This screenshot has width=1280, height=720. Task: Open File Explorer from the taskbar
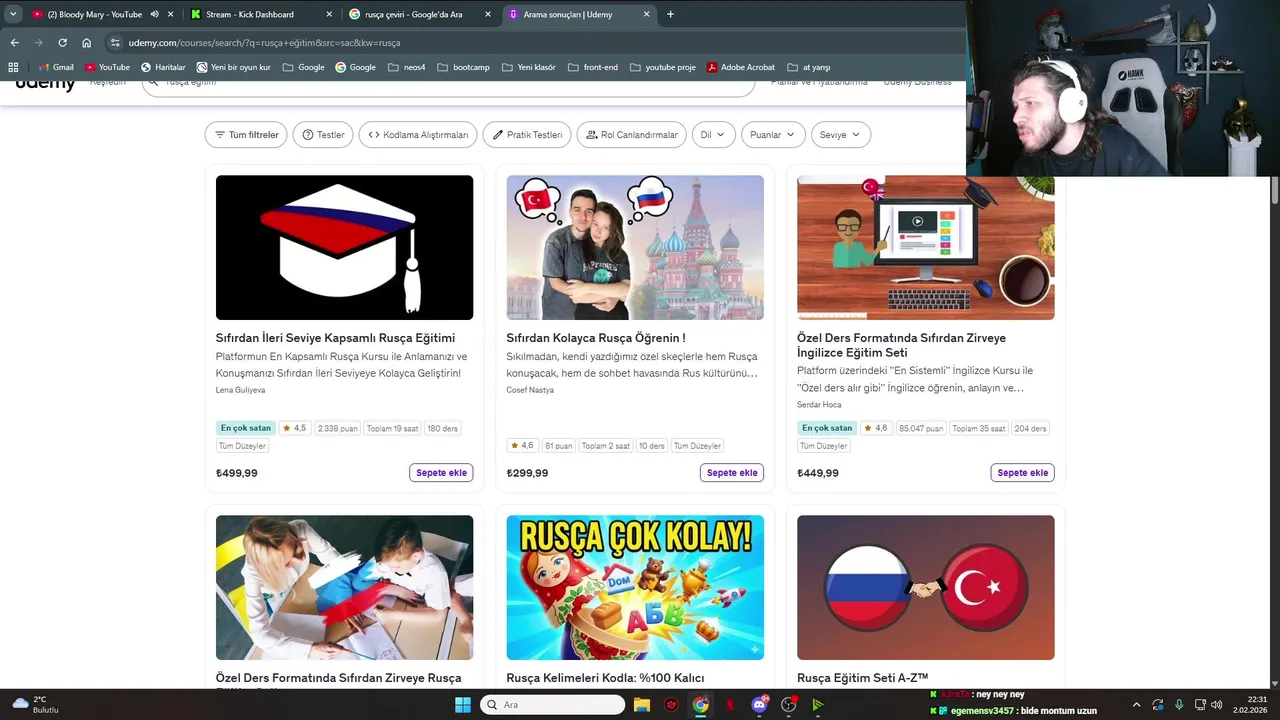(642, 705)
